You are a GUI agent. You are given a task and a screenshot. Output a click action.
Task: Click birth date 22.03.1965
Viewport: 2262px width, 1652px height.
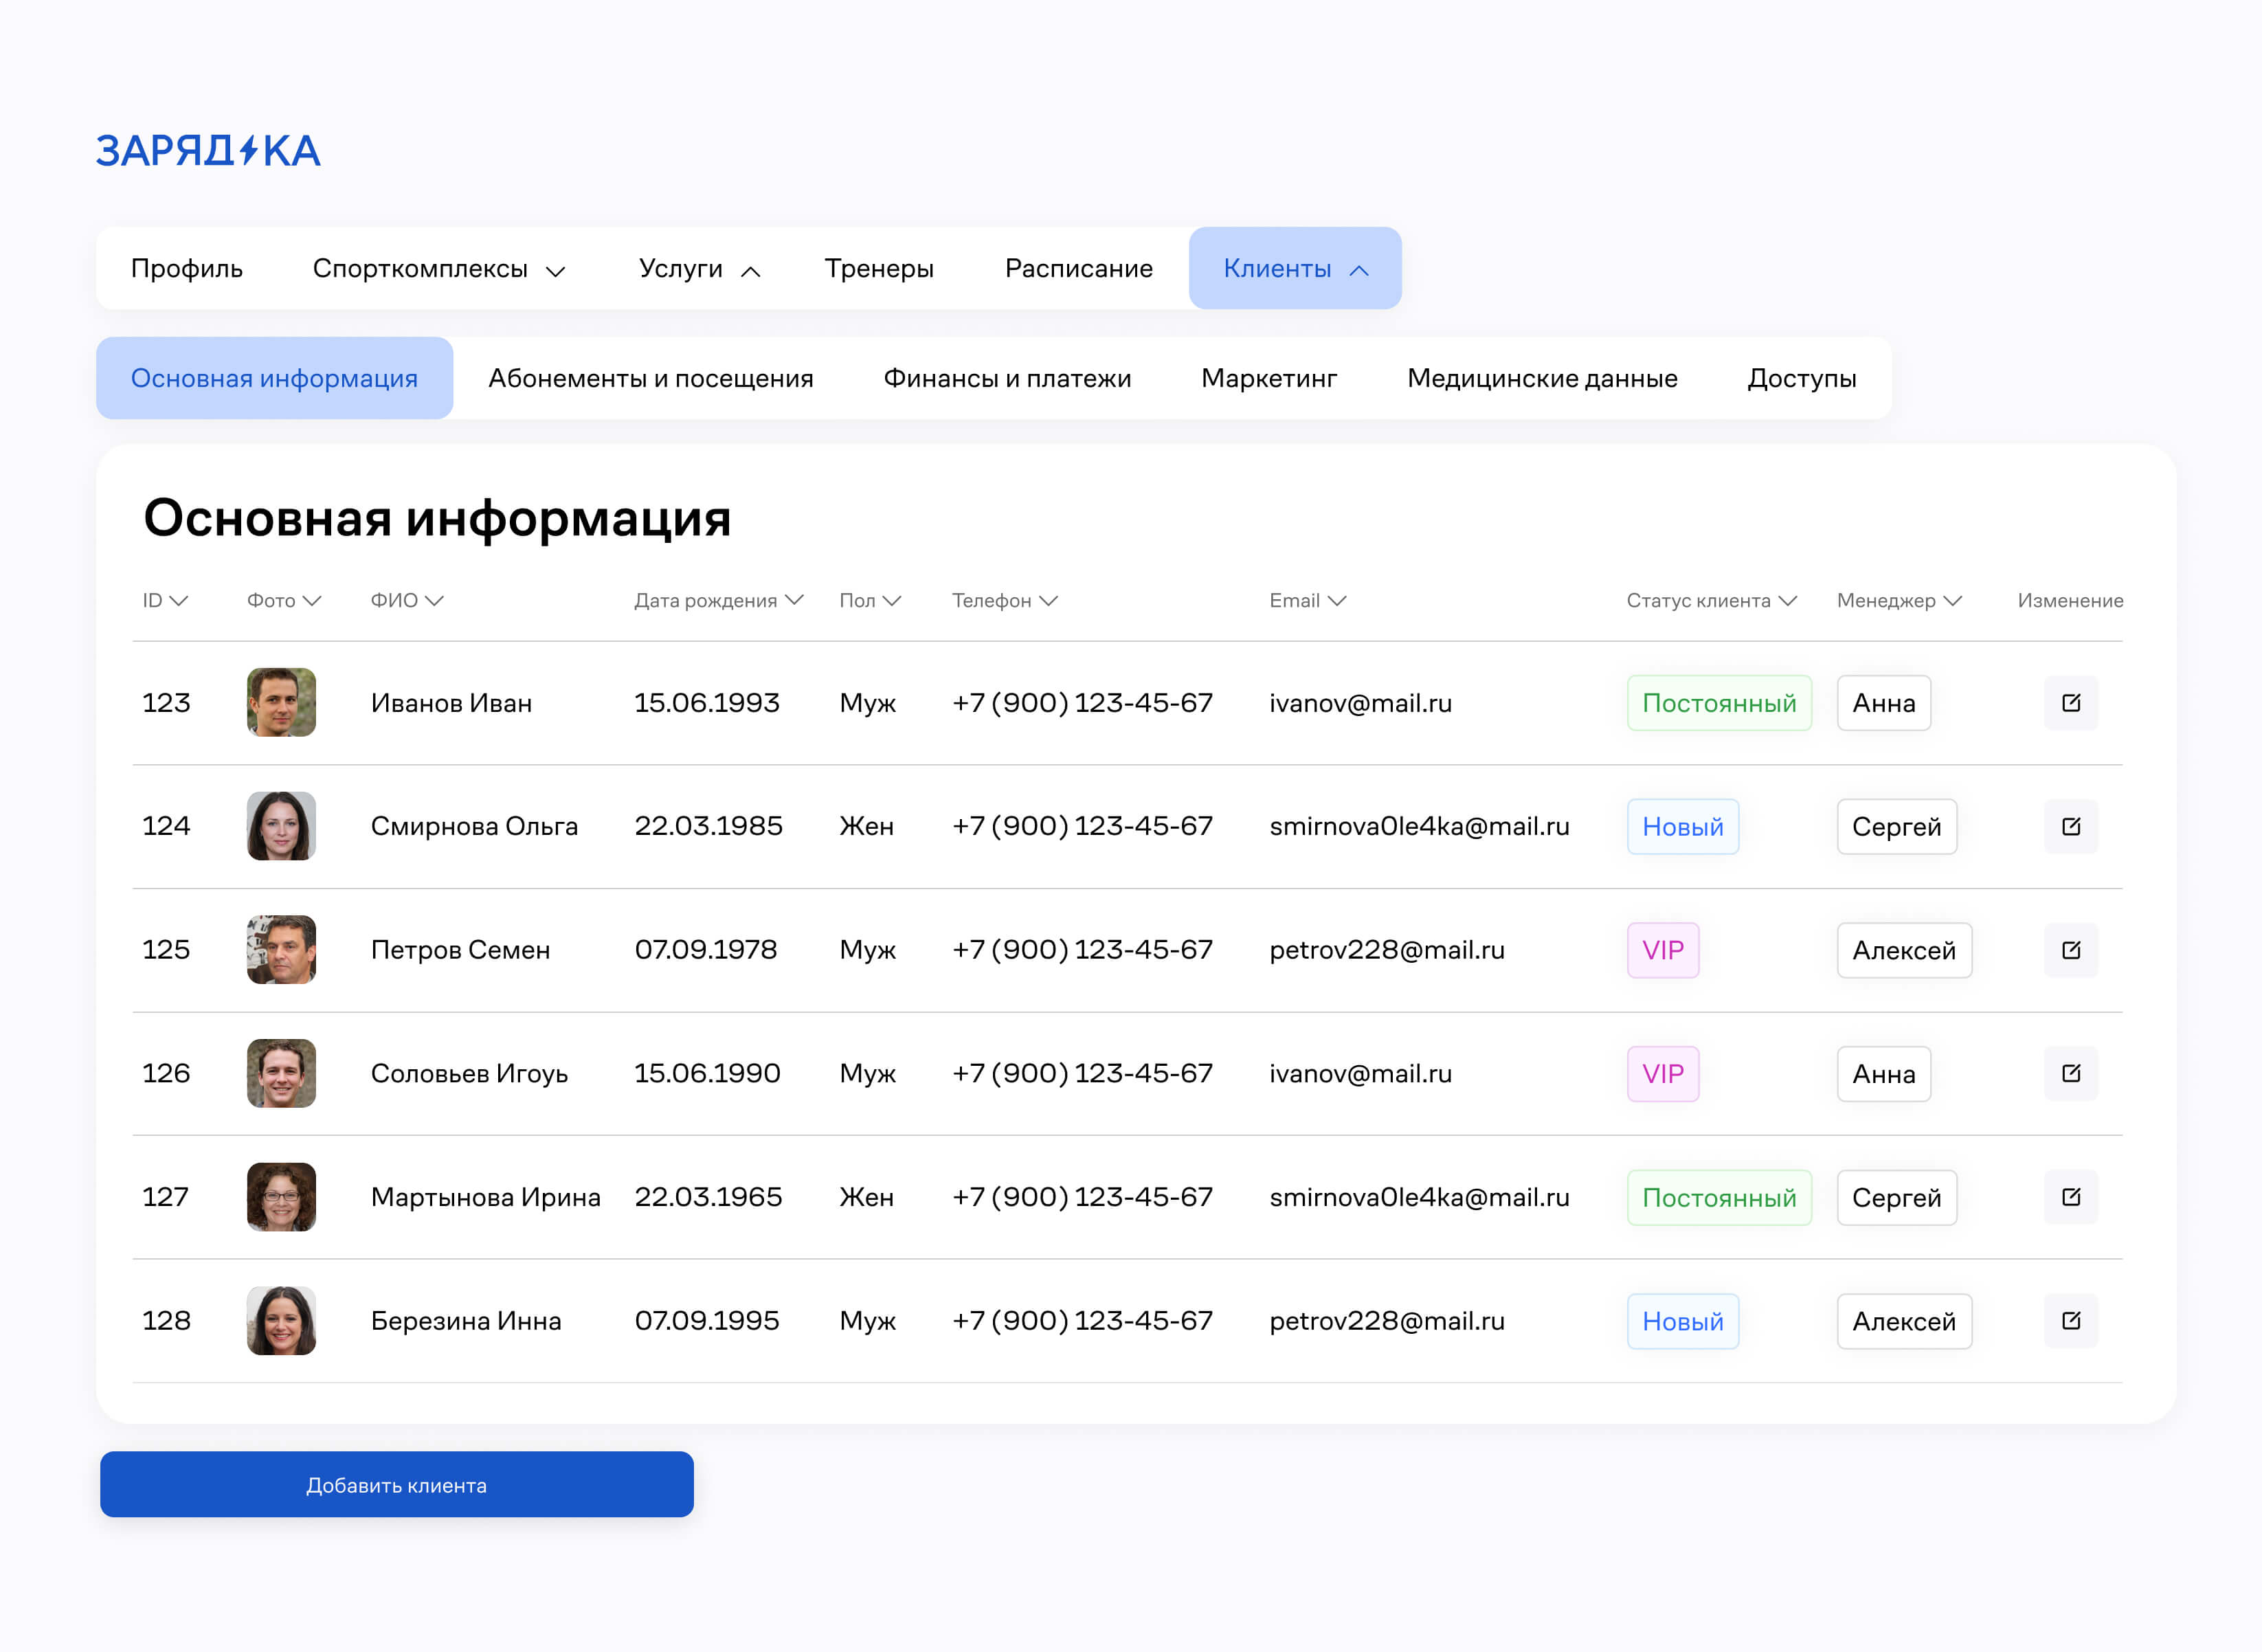point(708,1197)
